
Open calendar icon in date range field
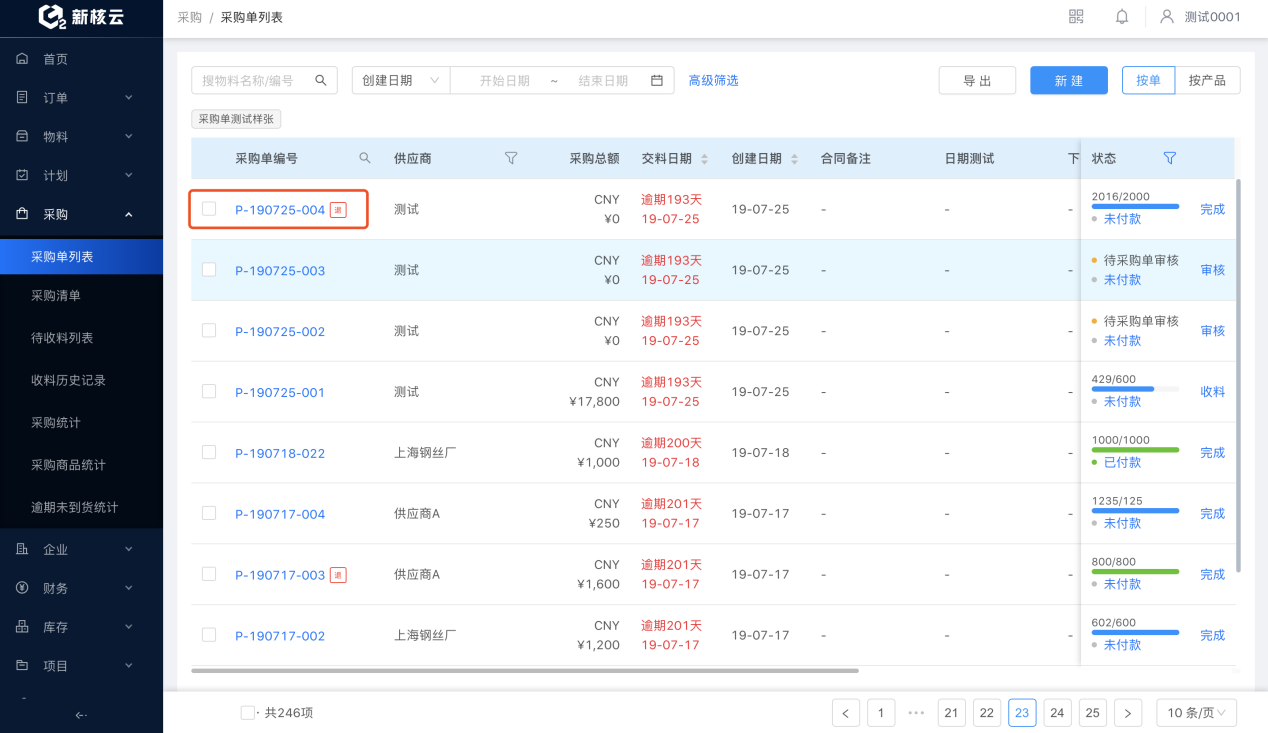click(x=657, y=80)
